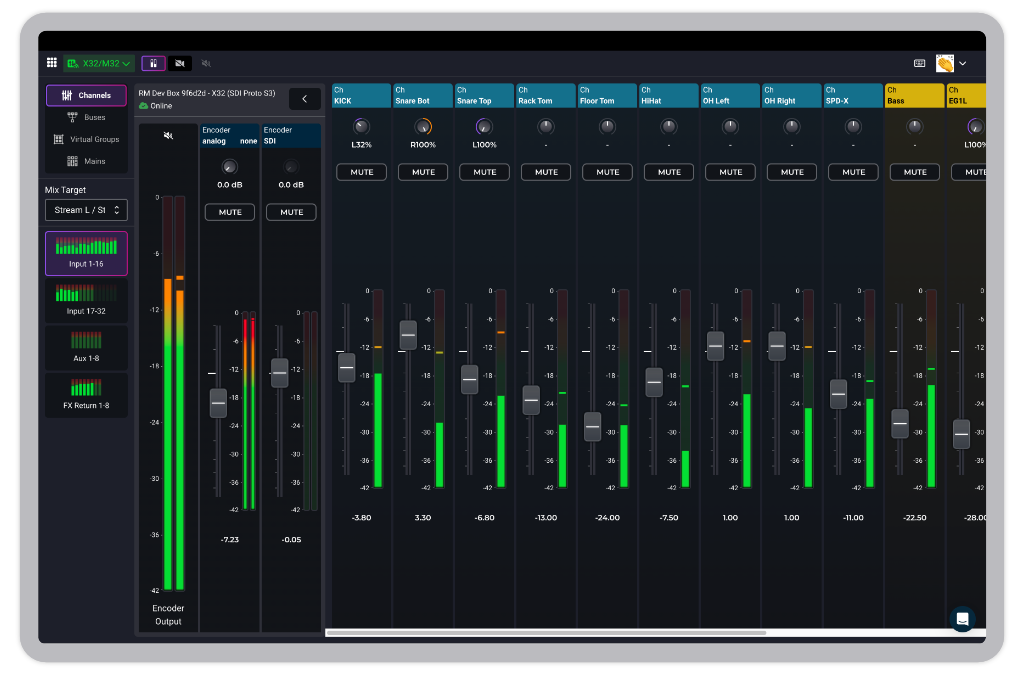Image resolution: width=1024 pixels, height=675 pixels.
Task: Select the Input 17-32 bank thumbnail
Action: (86, 299)
